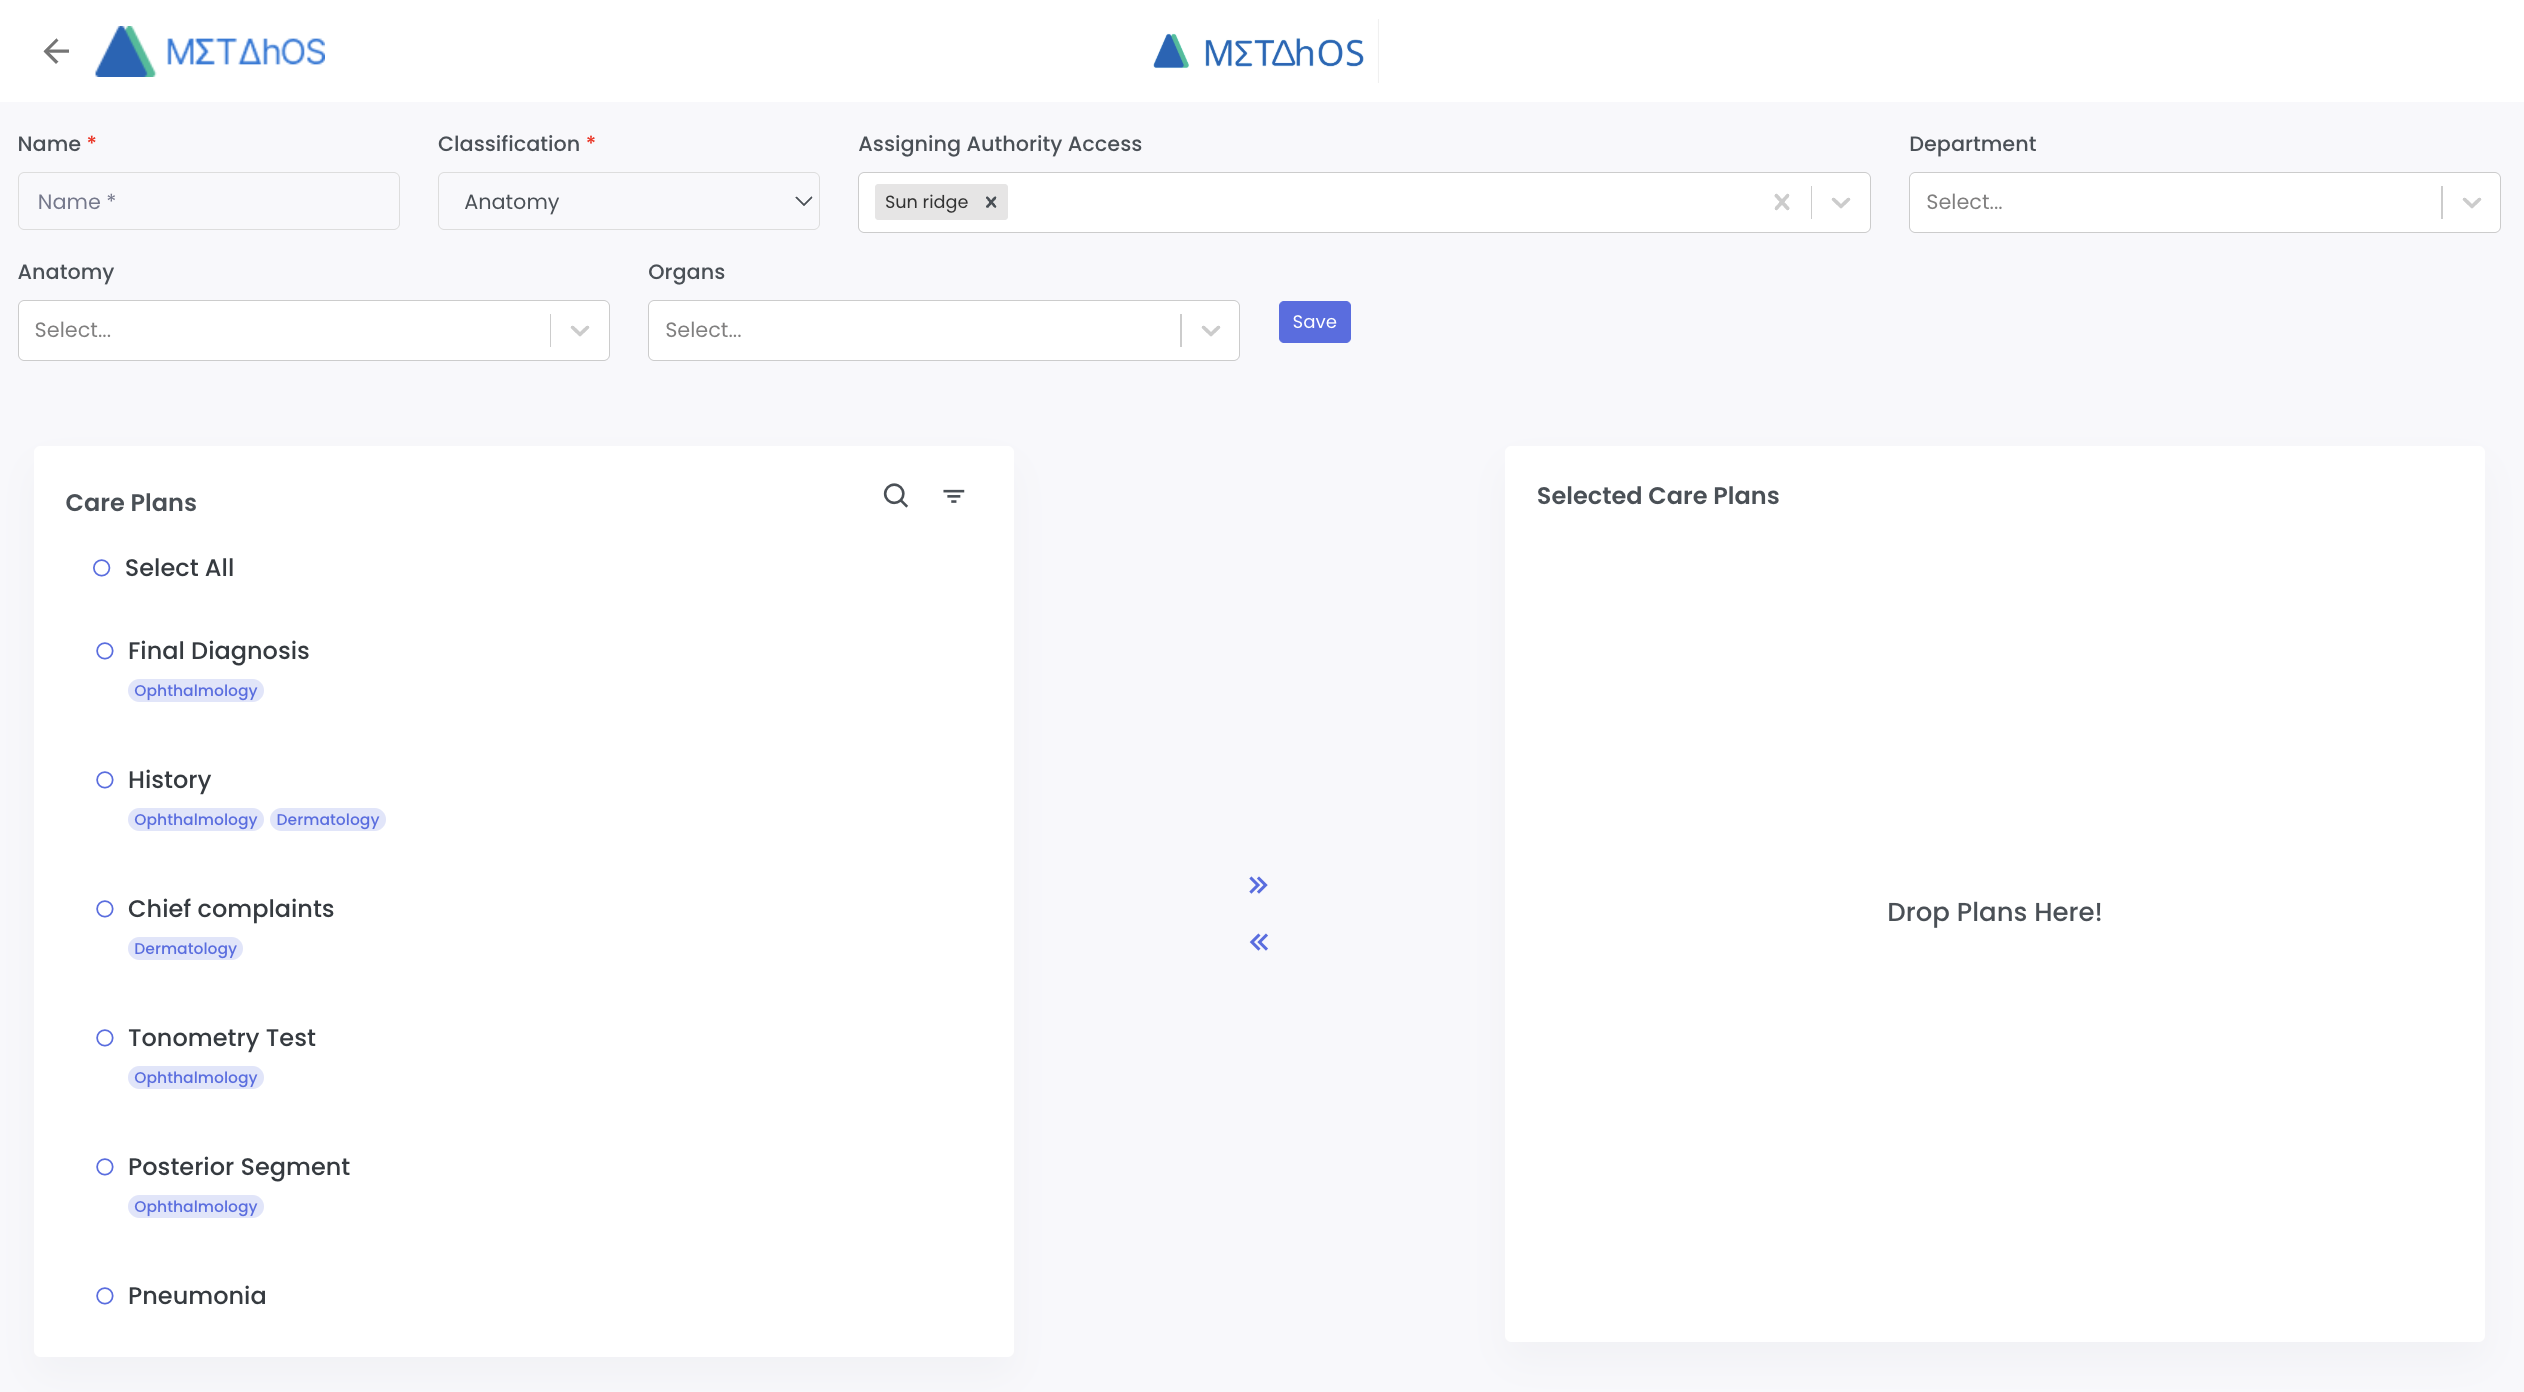Click the back arrow icon

[x=56, y=51]
